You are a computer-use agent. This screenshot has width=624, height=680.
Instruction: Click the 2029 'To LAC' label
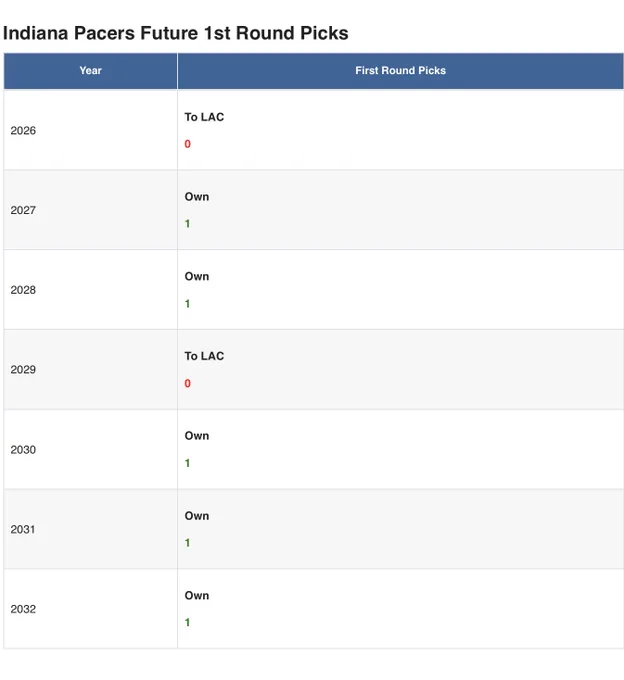[x=204, y=356]
